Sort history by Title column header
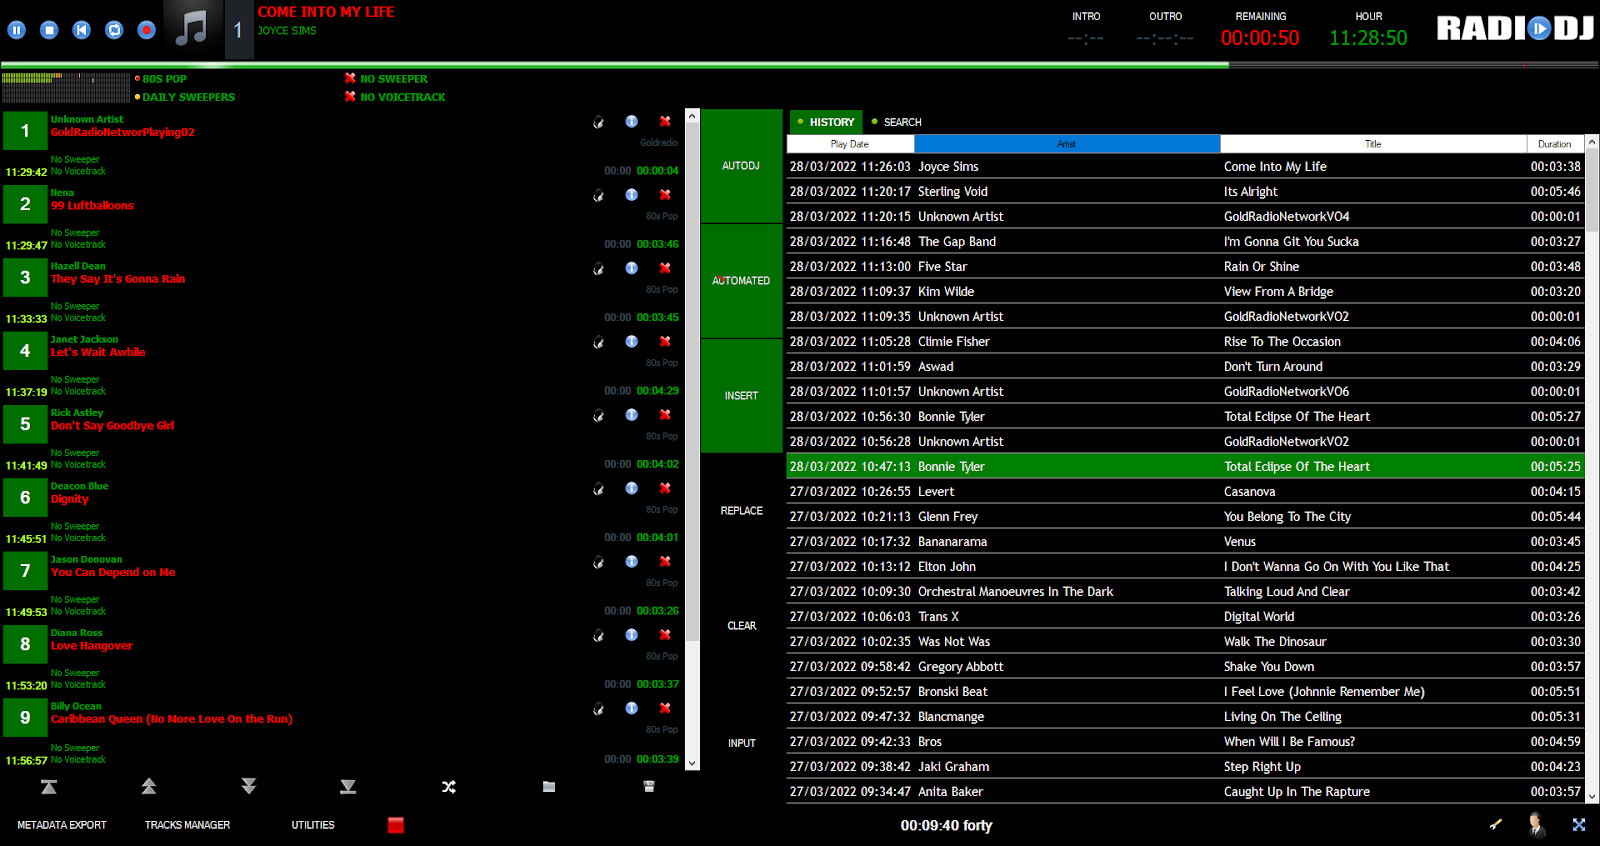Screen dimensions: 1600x846 click(x=1373, y=144)
